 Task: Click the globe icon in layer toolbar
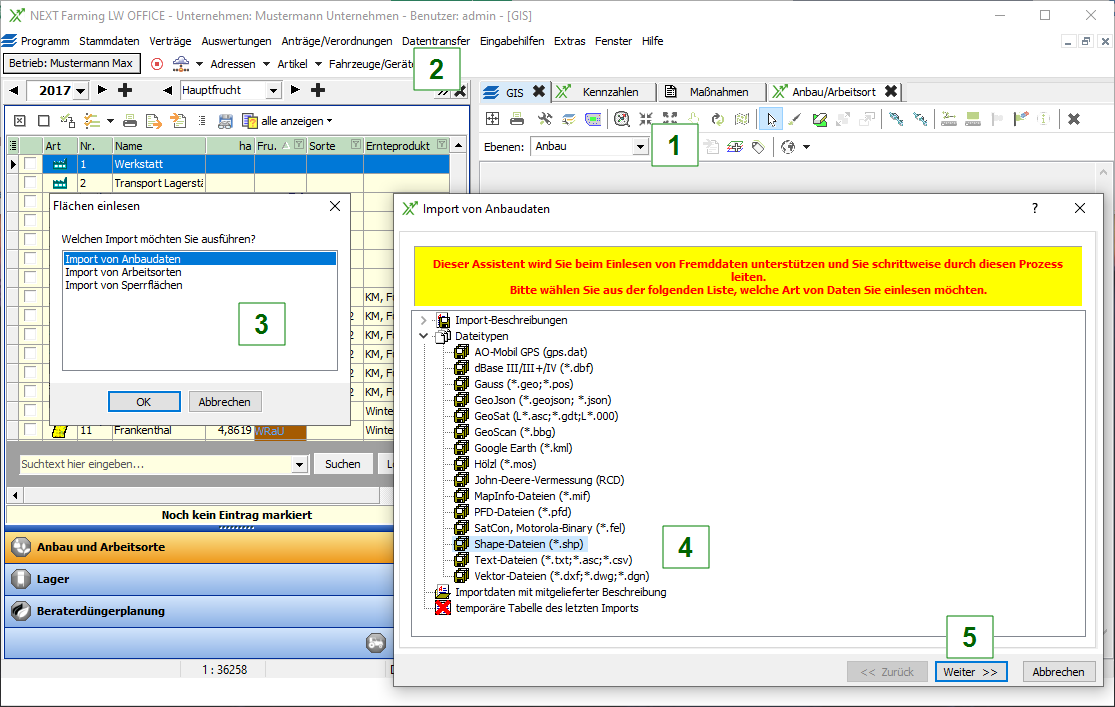(x=787, y=147)
